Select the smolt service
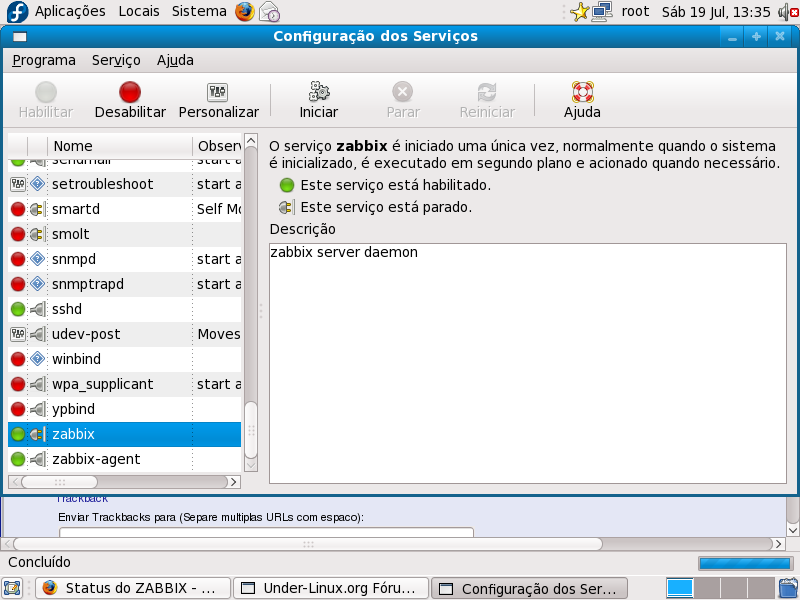The width and height of the screenshot is (800, 600). pos(124,234)
